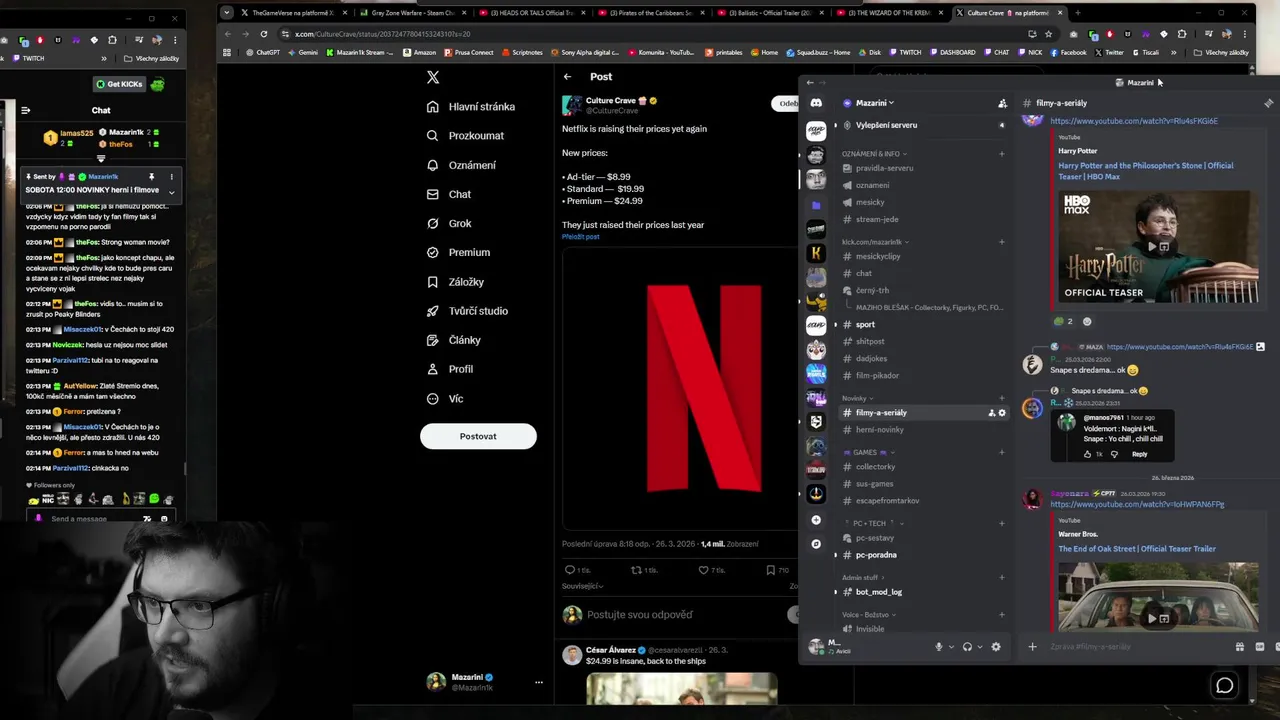Open Harry Potter Philosopher's Stone teaser link
Viewport: 1280px width, 720px height.
click(1146, 171)
